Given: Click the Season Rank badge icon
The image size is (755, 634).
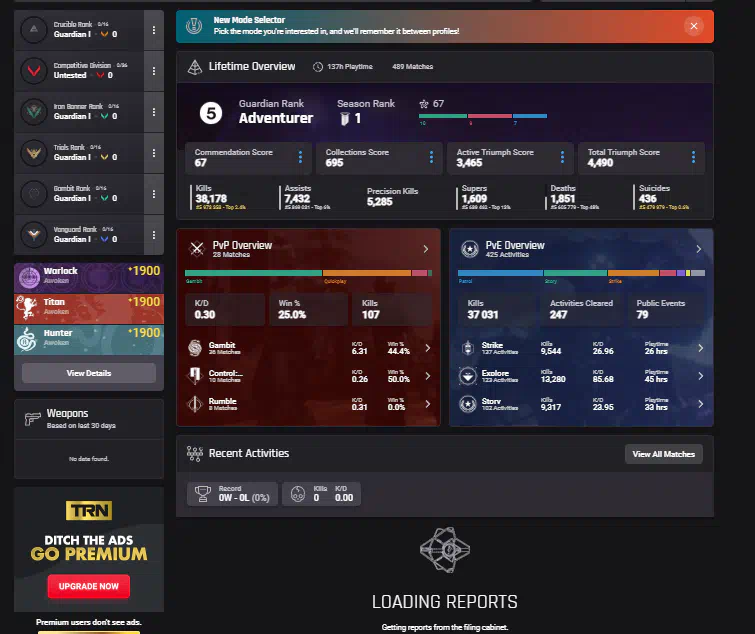Looking at the screenshot, I should (344, 118).
